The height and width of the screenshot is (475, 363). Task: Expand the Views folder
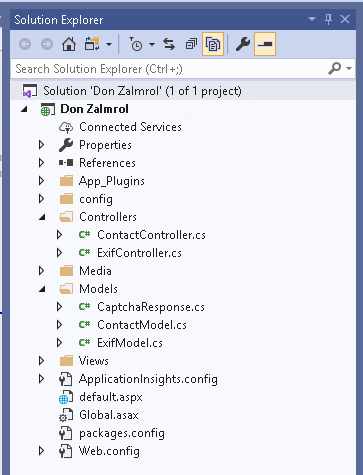tap(42, 361)
